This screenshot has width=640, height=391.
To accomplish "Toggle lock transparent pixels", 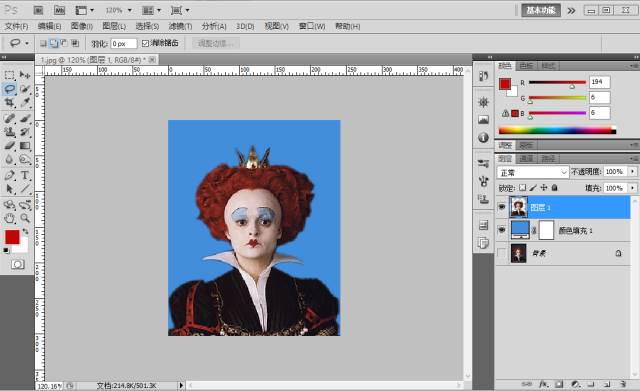I will [522, 188].
